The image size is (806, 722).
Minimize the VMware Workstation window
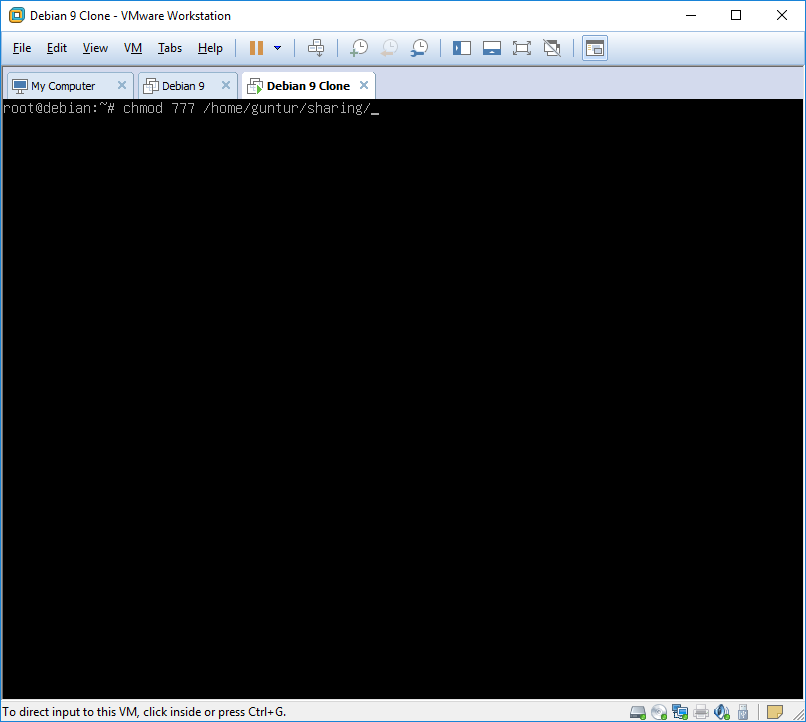click(691, 15)
